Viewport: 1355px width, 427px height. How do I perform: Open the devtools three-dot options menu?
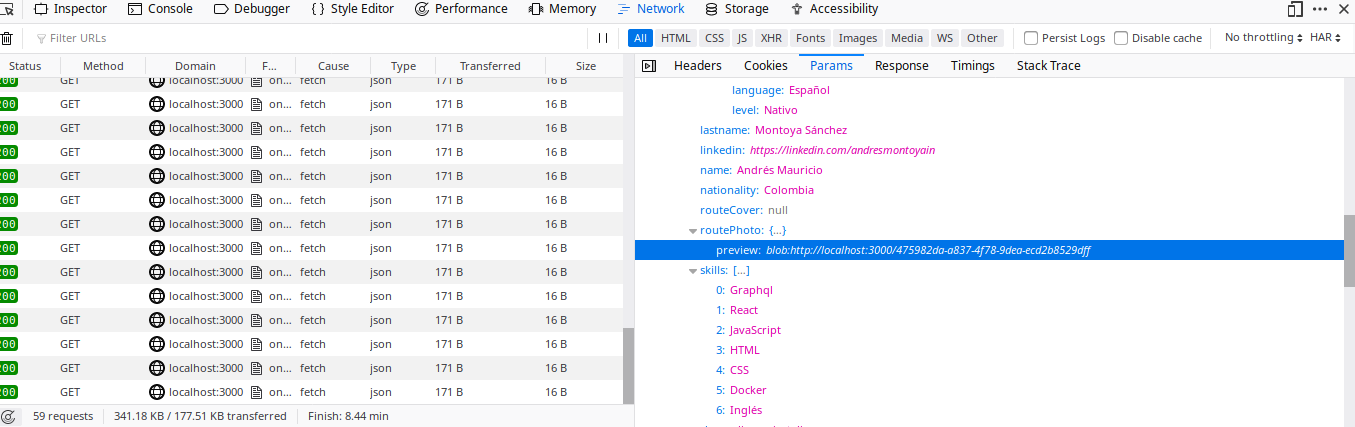1322,9
